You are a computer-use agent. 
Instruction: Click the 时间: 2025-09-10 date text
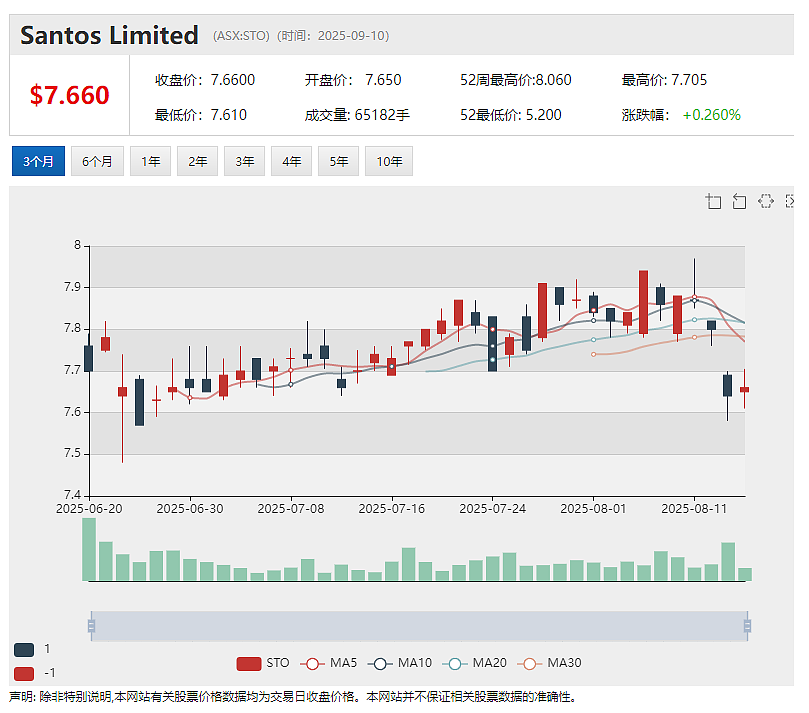333,36
